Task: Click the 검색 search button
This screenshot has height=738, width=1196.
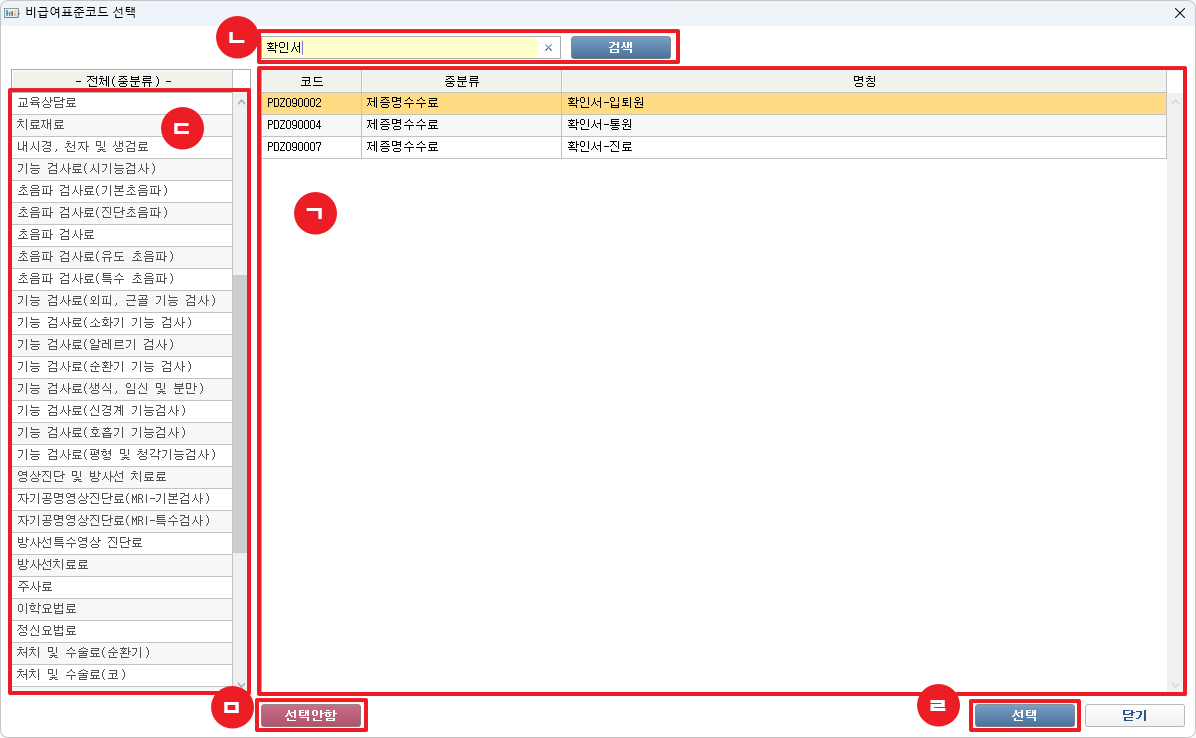Action: 620,47
